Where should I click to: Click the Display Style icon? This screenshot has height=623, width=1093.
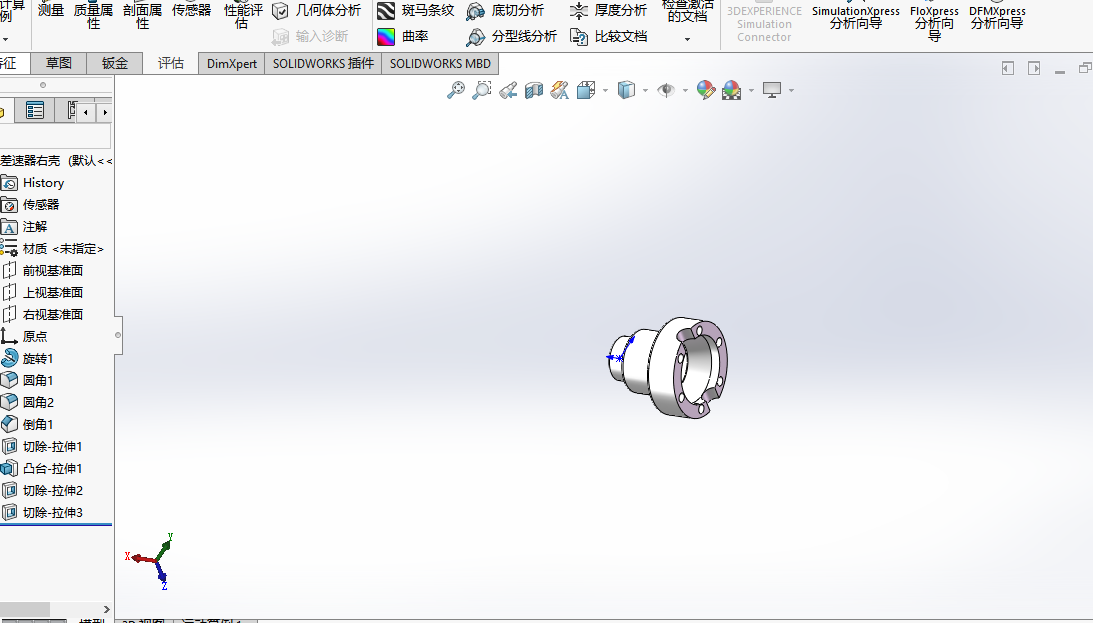[x=626, y=90]
